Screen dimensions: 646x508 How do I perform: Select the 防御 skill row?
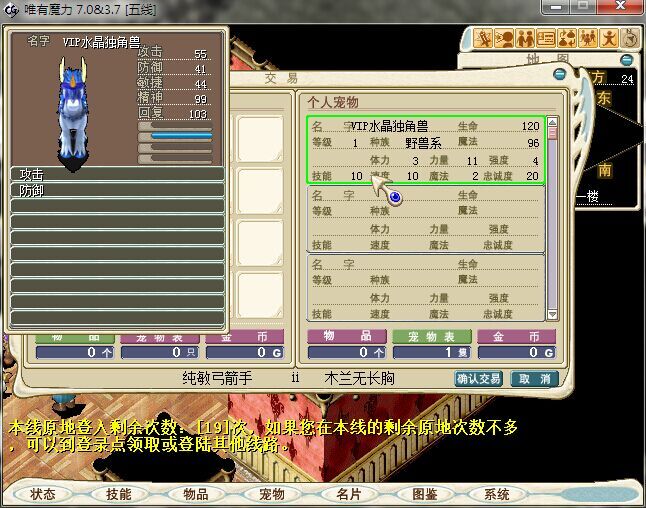(117, 190)
